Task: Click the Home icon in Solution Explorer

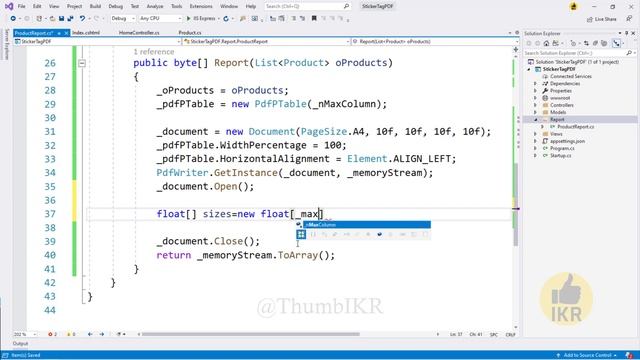Action: (547, 43)
